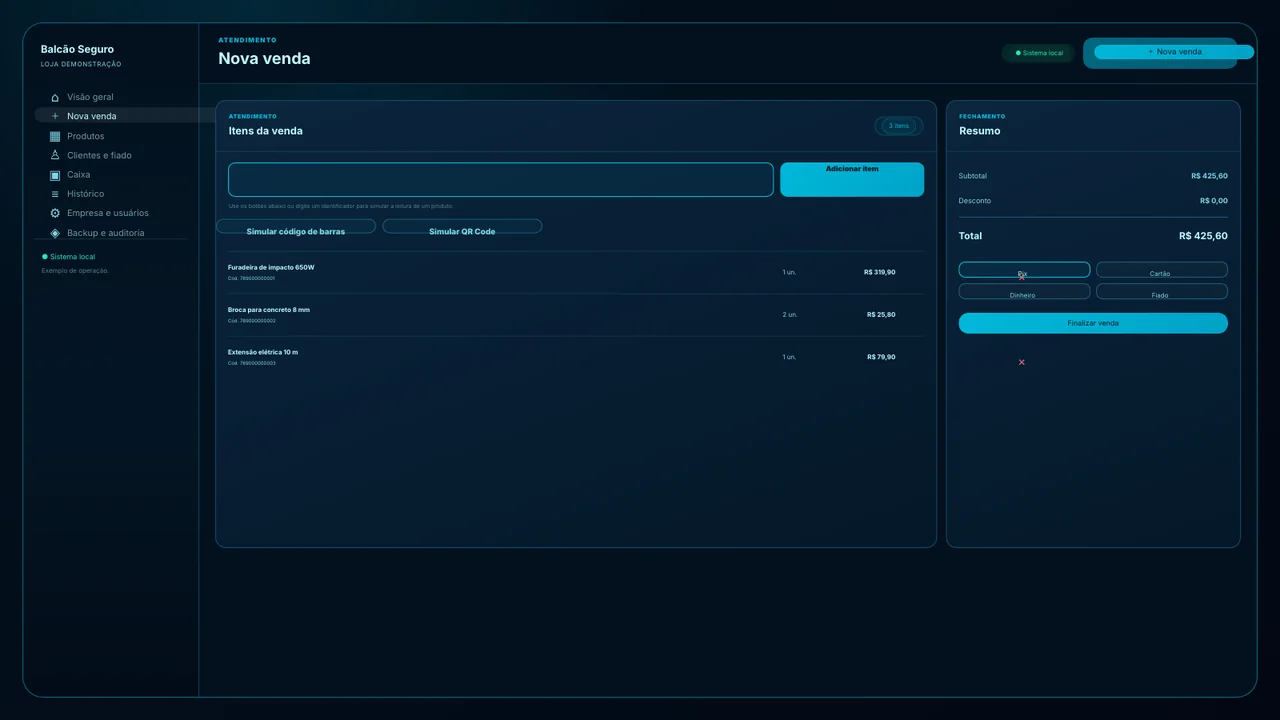Click the Total label in Resumo
The image size is (1280, 720).
coord(970,236)
